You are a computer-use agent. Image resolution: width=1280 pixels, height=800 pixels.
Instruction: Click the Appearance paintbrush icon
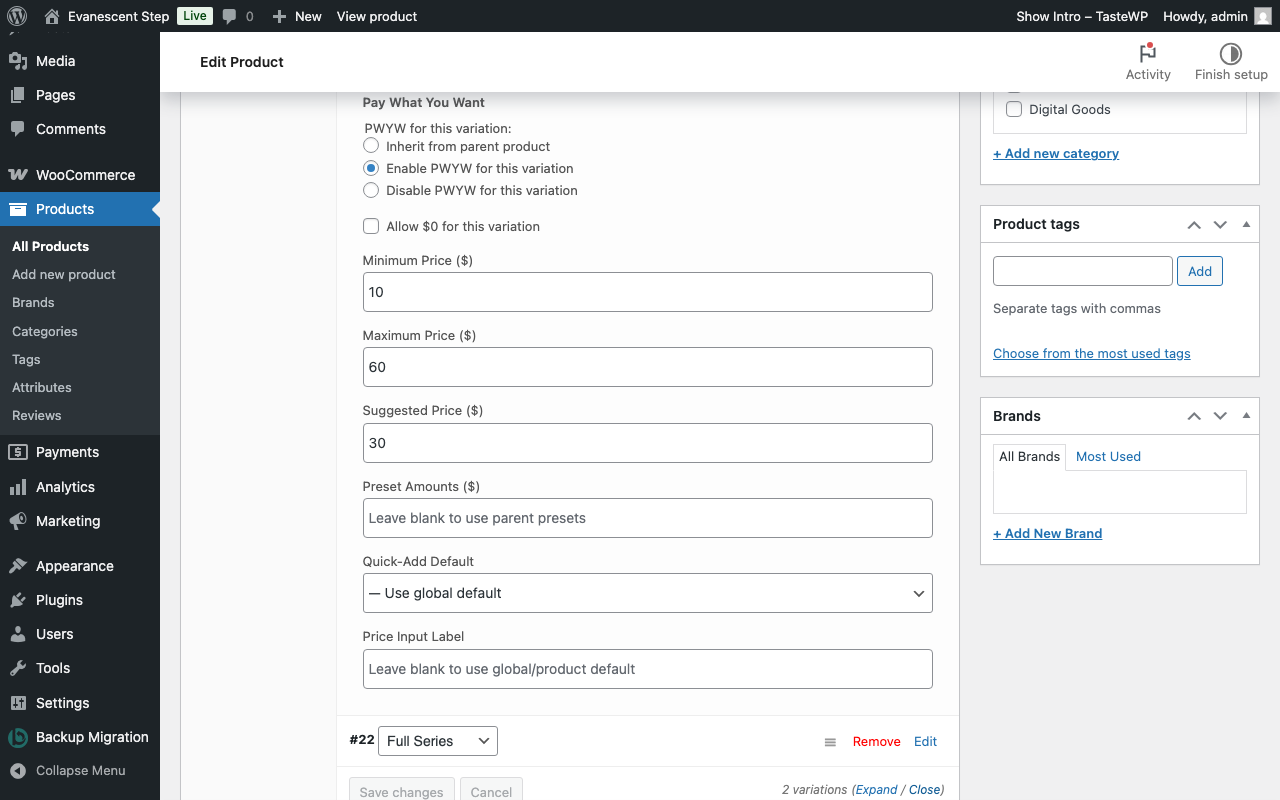click(18, 566)
